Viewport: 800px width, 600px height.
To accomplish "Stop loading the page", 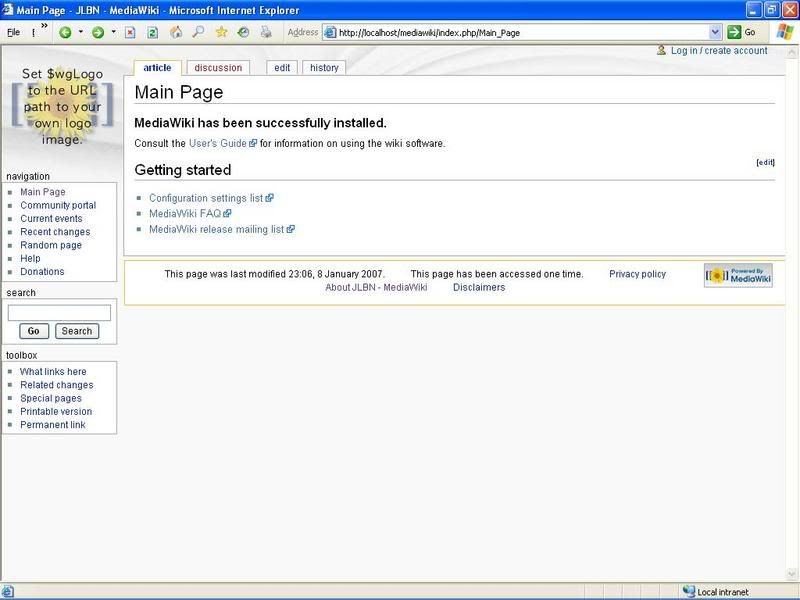I will [130, 33].
